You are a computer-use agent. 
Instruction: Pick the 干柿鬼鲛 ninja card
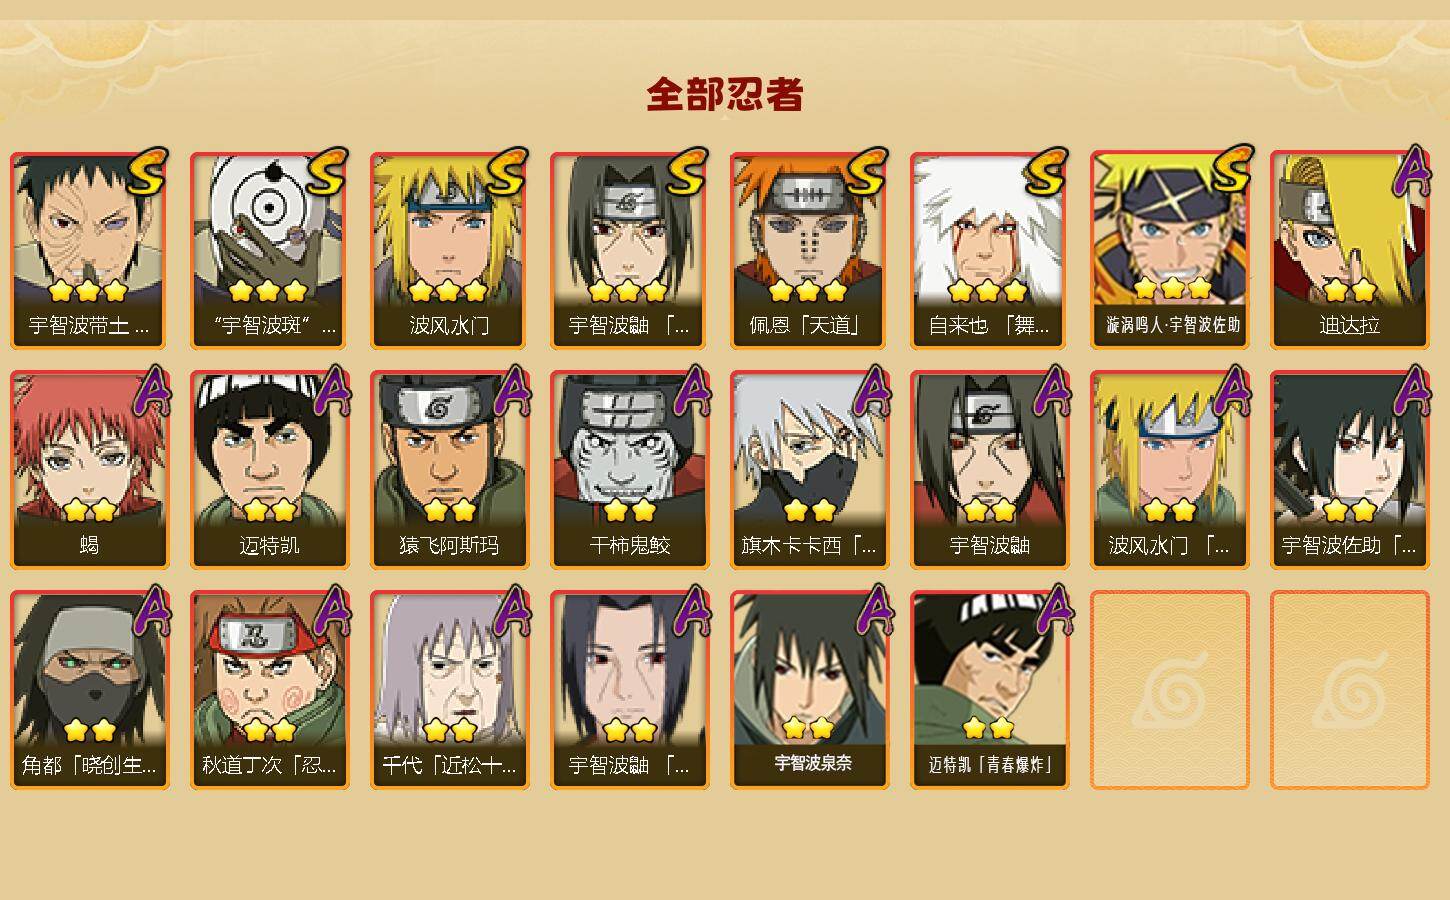click(629, 470)
